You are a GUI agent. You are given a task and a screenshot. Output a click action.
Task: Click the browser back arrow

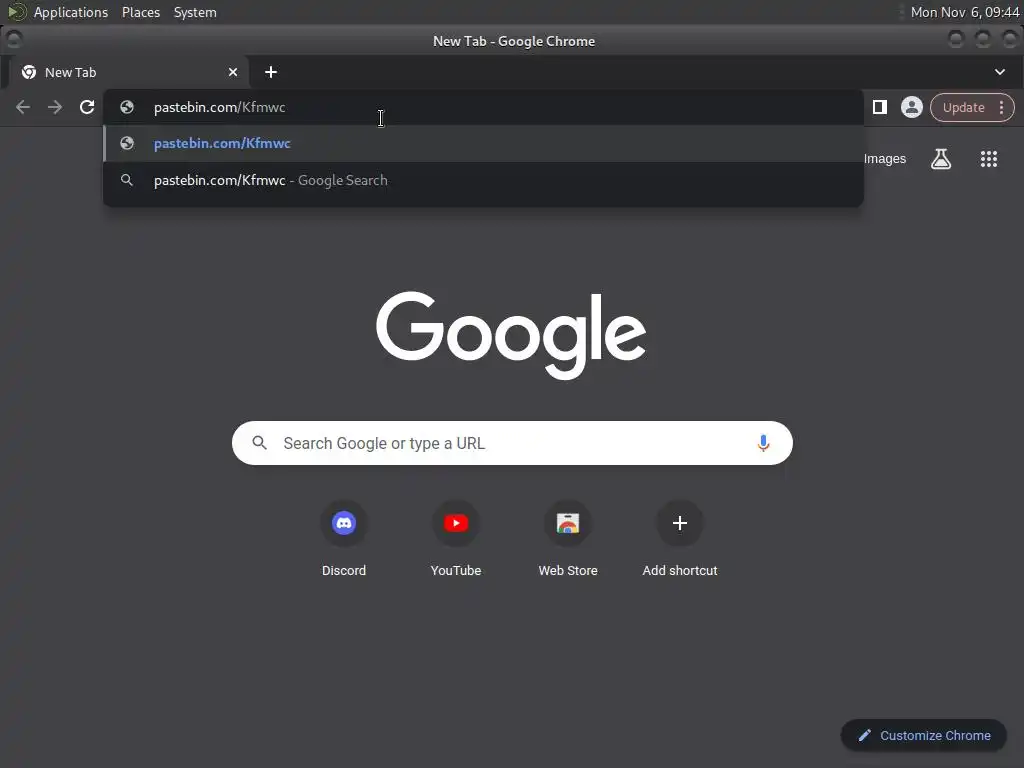click(x=23, y=107)
